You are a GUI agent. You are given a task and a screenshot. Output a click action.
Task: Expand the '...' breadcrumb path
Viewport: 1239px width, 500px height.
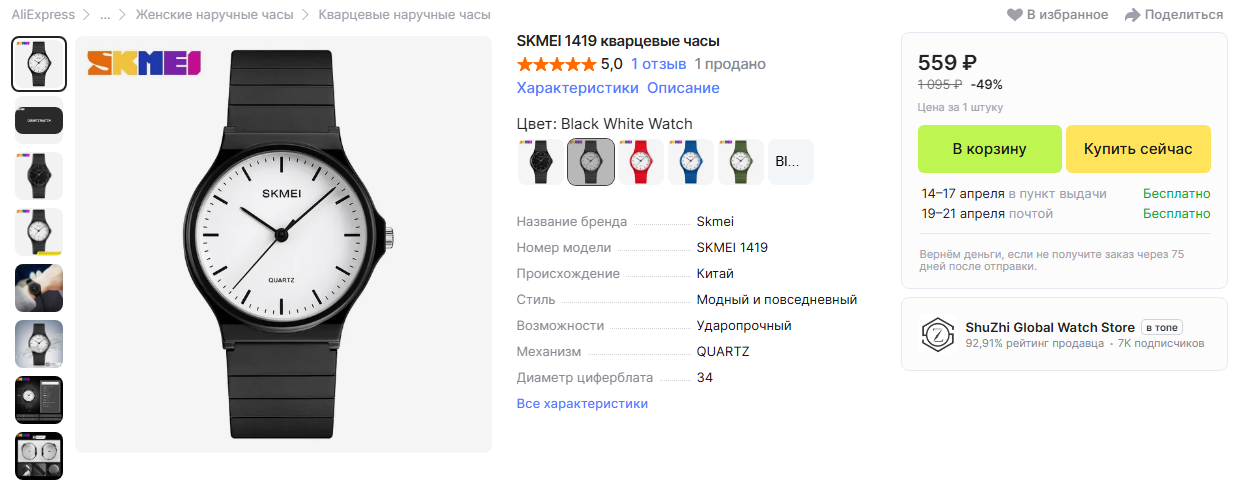(x=105, y=15)
